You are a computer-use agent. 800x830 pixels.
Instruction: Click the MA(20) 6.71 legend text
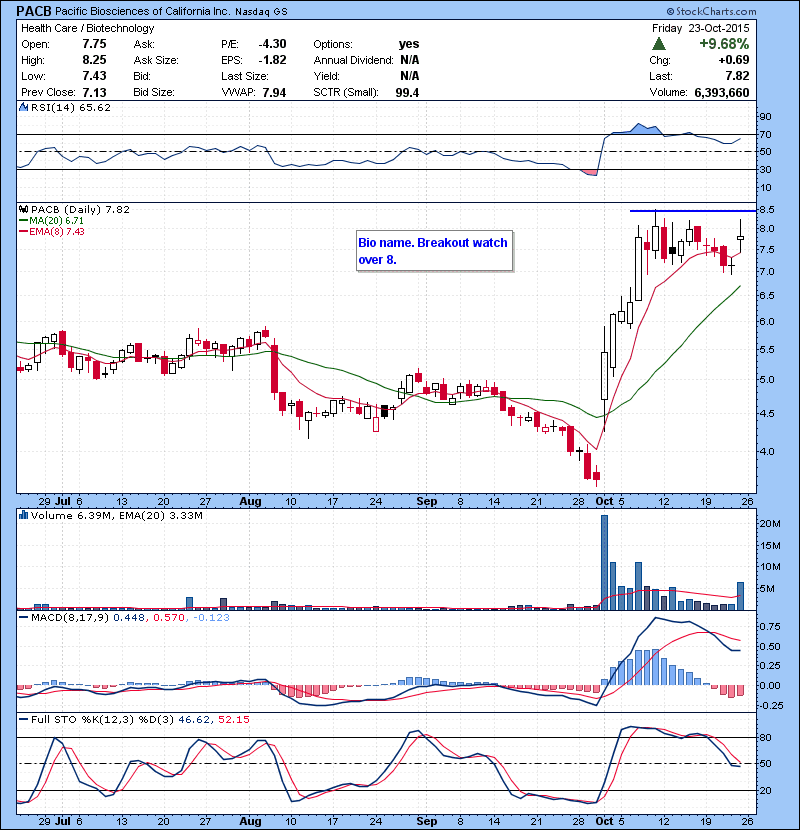click(57, 221)
